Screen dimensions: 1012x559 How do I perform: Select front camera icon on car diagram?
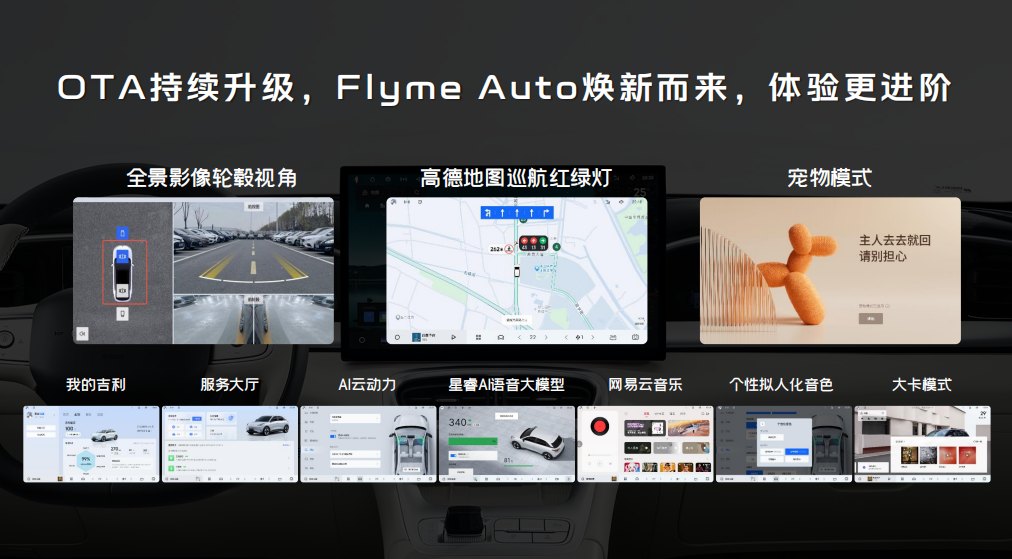[x=123, y=256]
